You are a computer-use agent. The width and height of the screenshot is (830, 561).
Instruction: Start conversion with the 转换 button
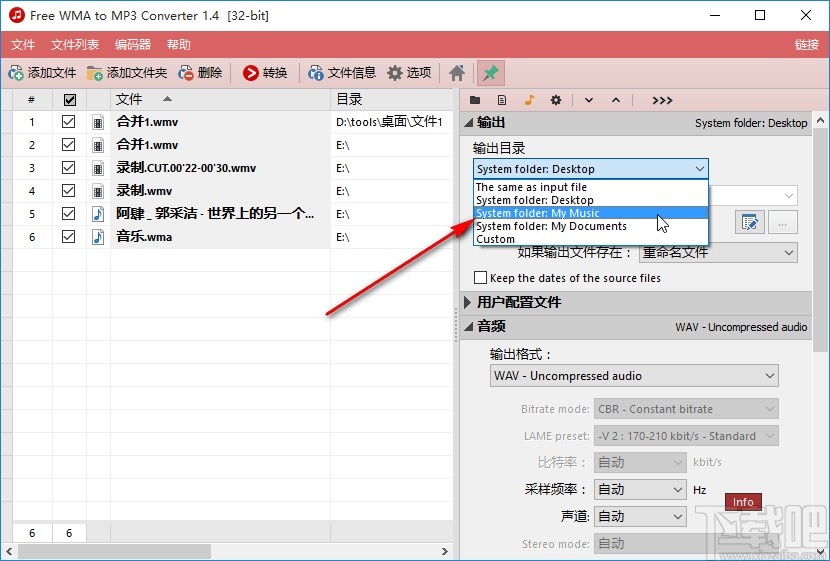[265, 73]
